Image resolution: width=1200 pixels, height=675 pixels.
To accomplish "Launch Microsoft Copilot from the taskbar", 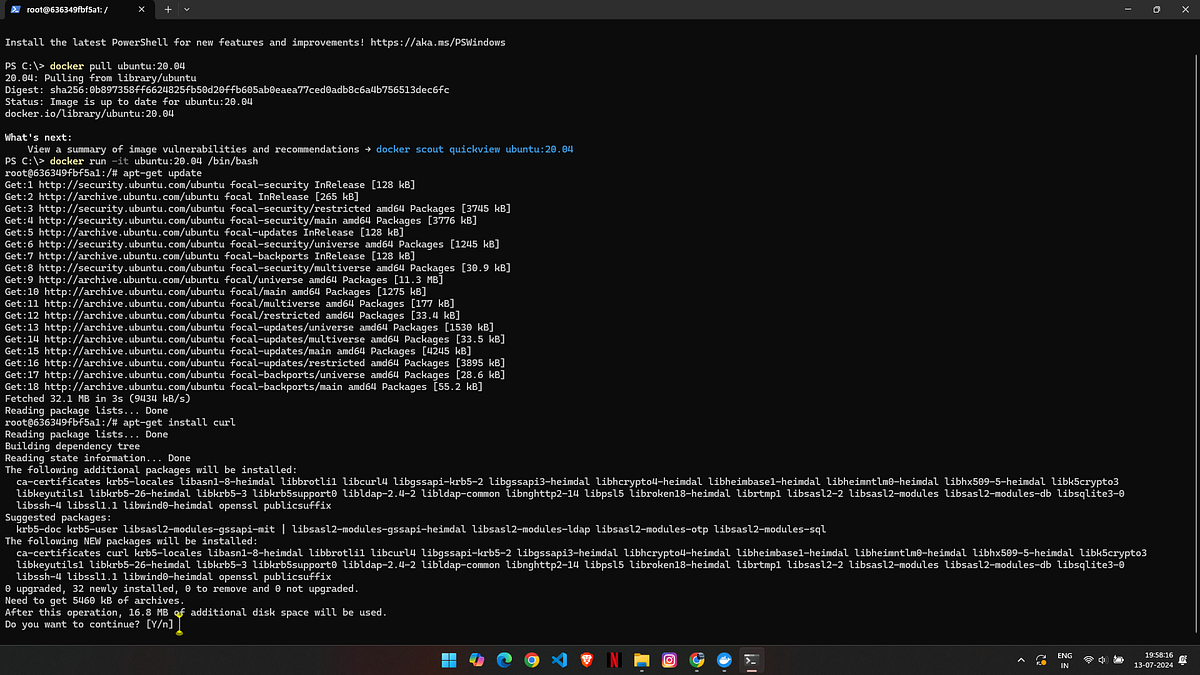I will click(476, 660).
